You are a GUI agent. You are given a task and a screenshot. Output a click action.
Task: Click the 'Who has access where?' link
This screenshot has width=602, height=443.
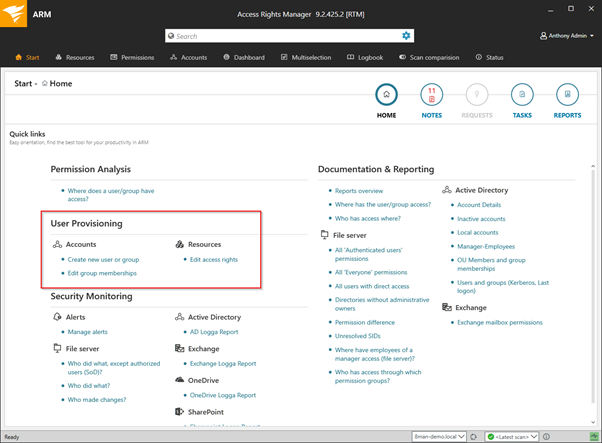point(367,218)
